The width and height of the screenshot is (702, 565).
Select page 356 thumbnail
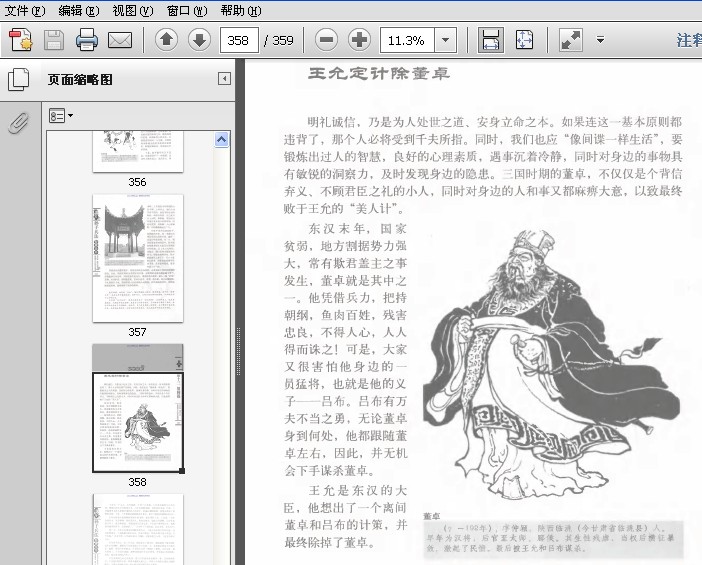[x=138, y=151]
